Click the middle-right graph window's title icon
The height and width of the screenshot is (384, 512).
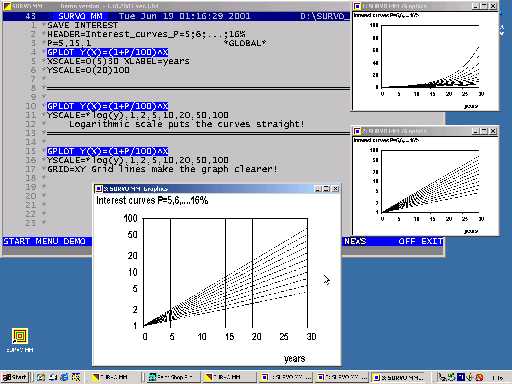tap(357, 131)
